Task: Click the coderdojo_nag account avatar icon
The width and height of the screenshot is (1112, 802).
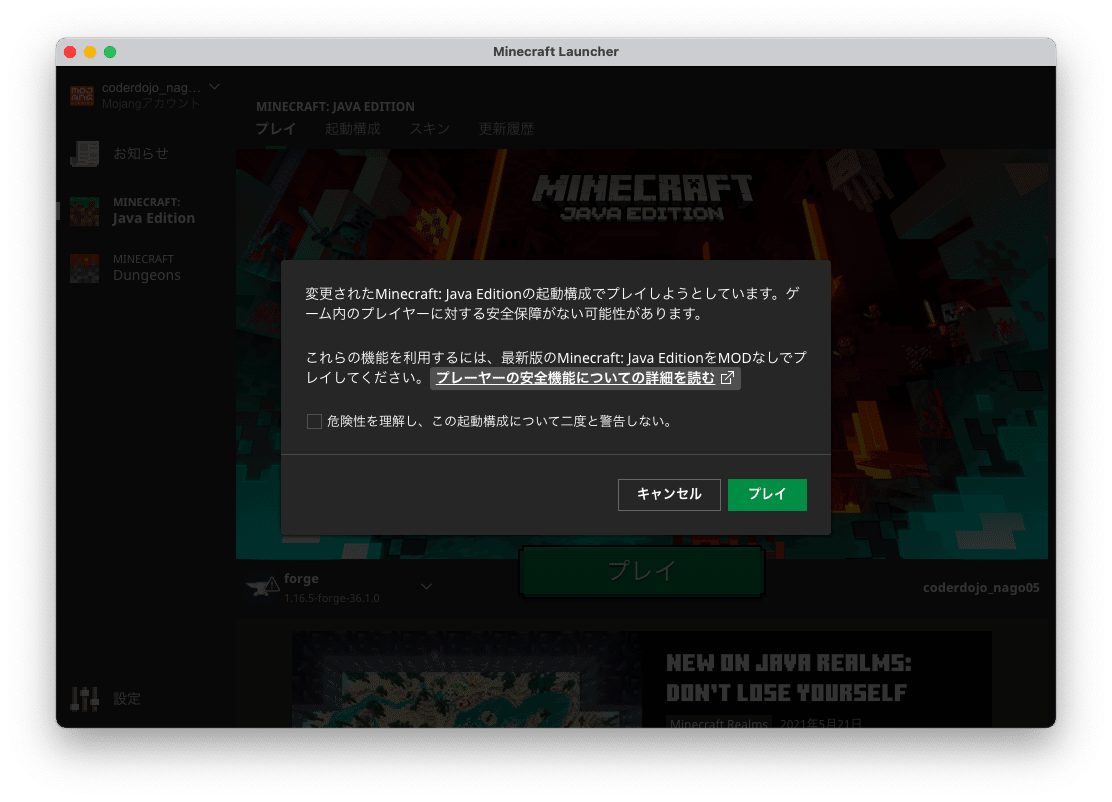Action: (x=82, y=94)
